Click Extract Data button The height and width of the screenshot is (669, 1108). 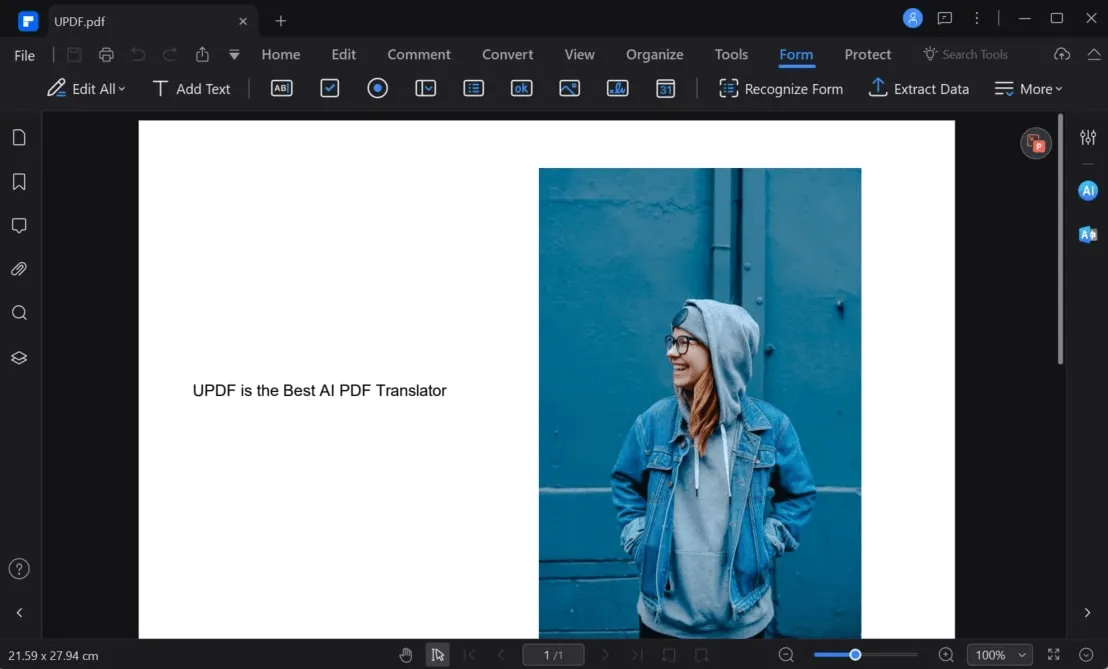(x=918, y=89)
